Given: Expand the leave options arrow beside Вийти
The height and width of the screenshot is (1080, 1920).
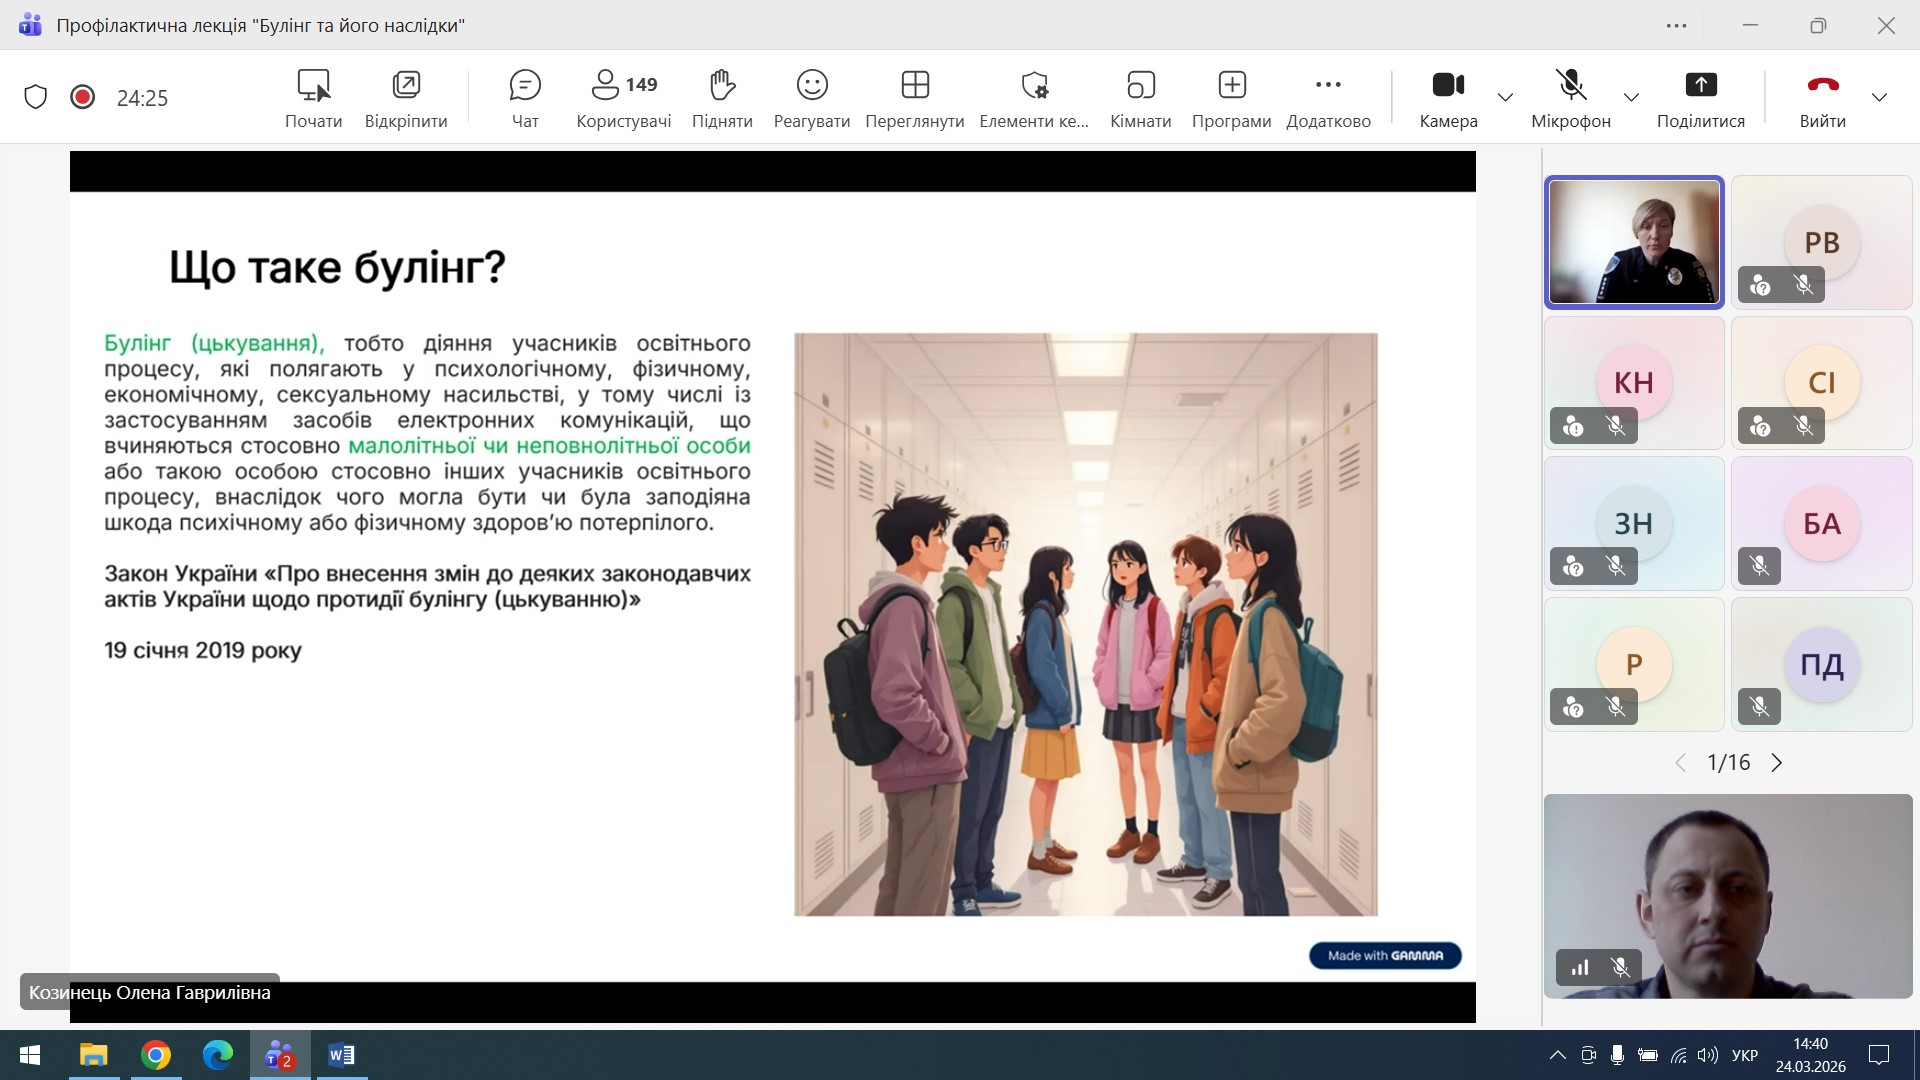Looking at the screenshot, I should tap(1879, 97).
